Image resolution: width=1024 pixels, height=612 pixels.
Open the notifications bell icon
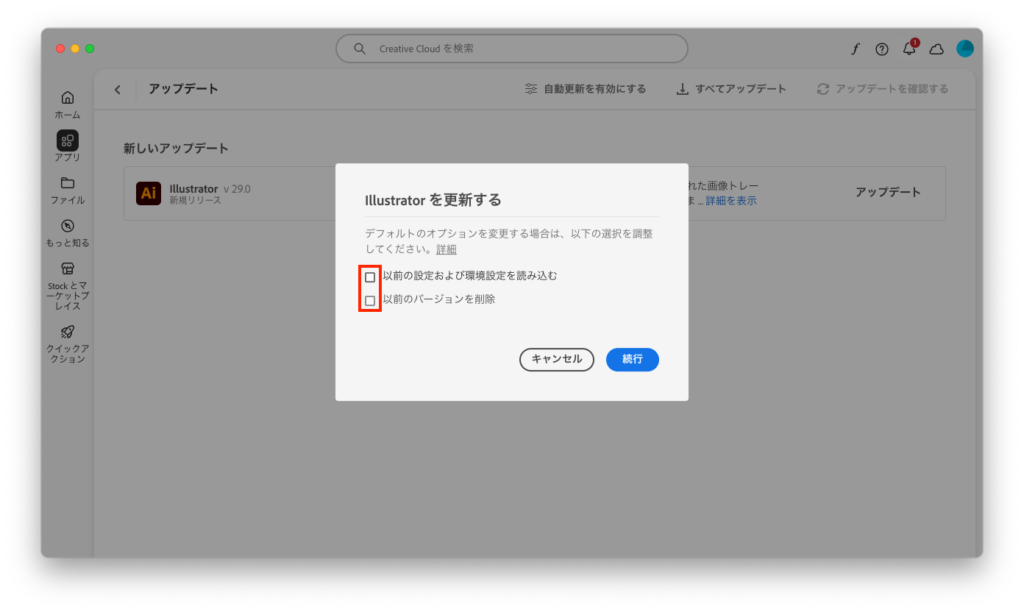(909, 49)
